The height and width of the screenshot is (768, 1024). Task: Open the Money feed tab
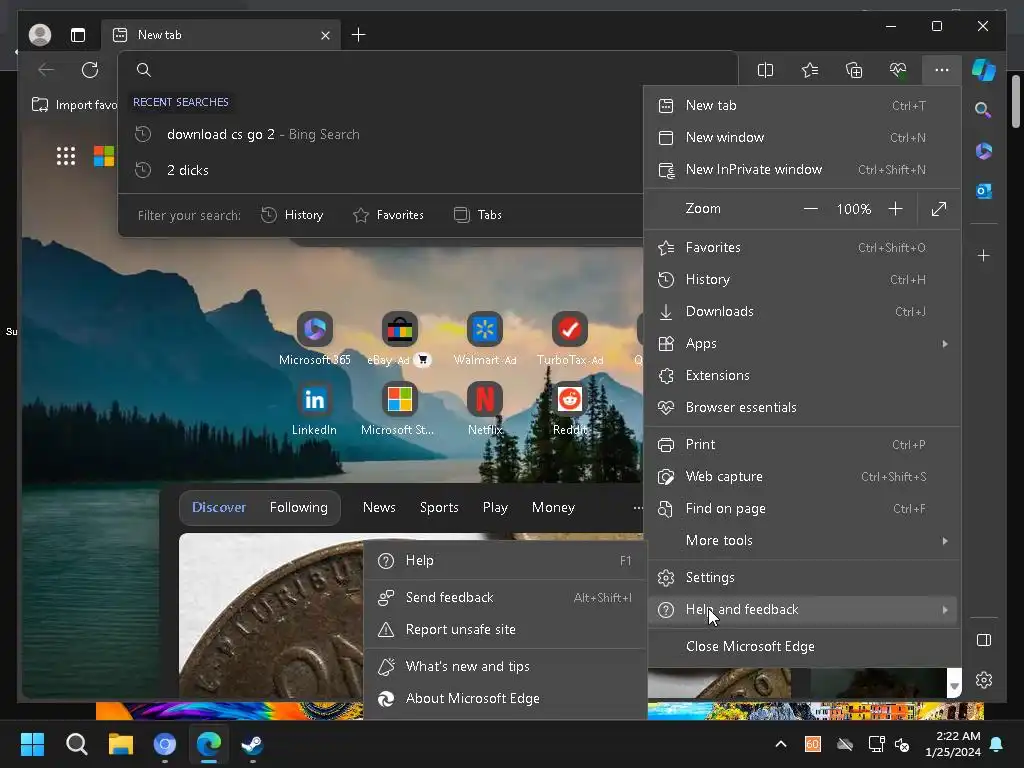tap(553, 507)
